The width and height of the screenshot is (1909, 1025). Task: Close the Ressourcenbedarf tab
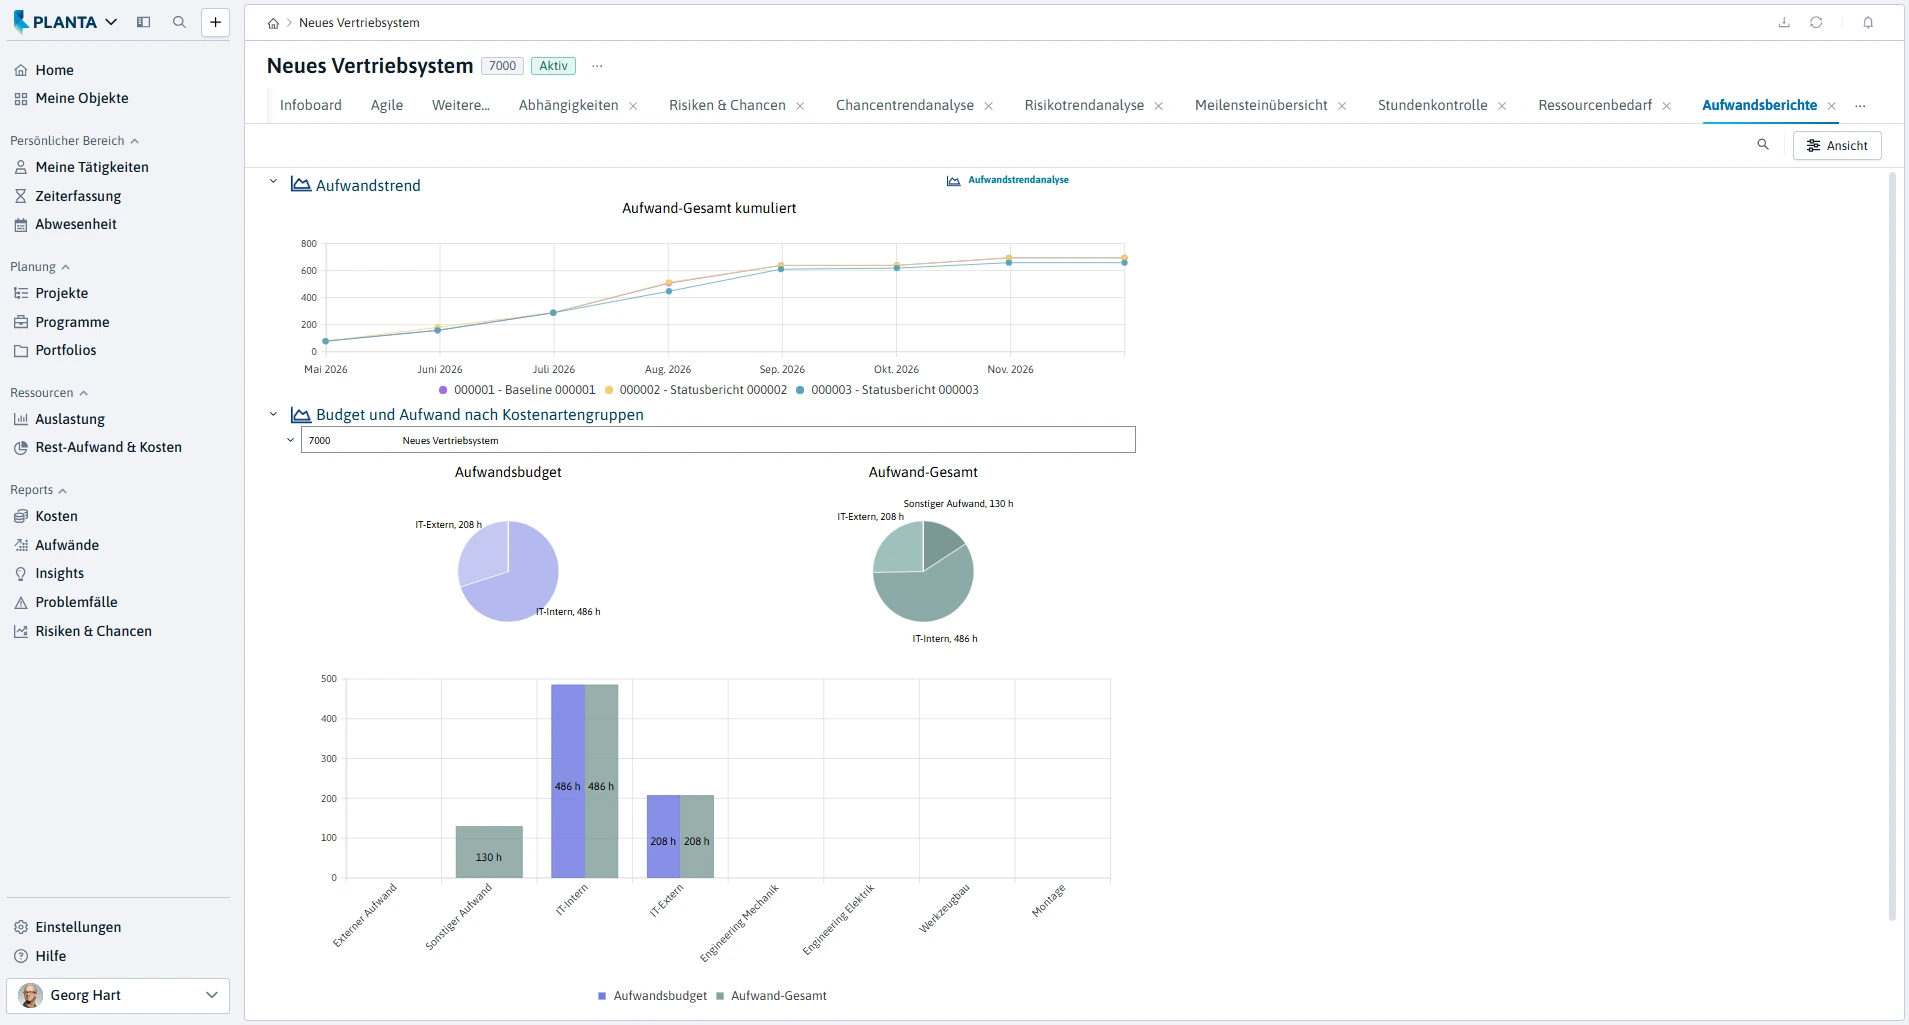tap(1667, 106)
